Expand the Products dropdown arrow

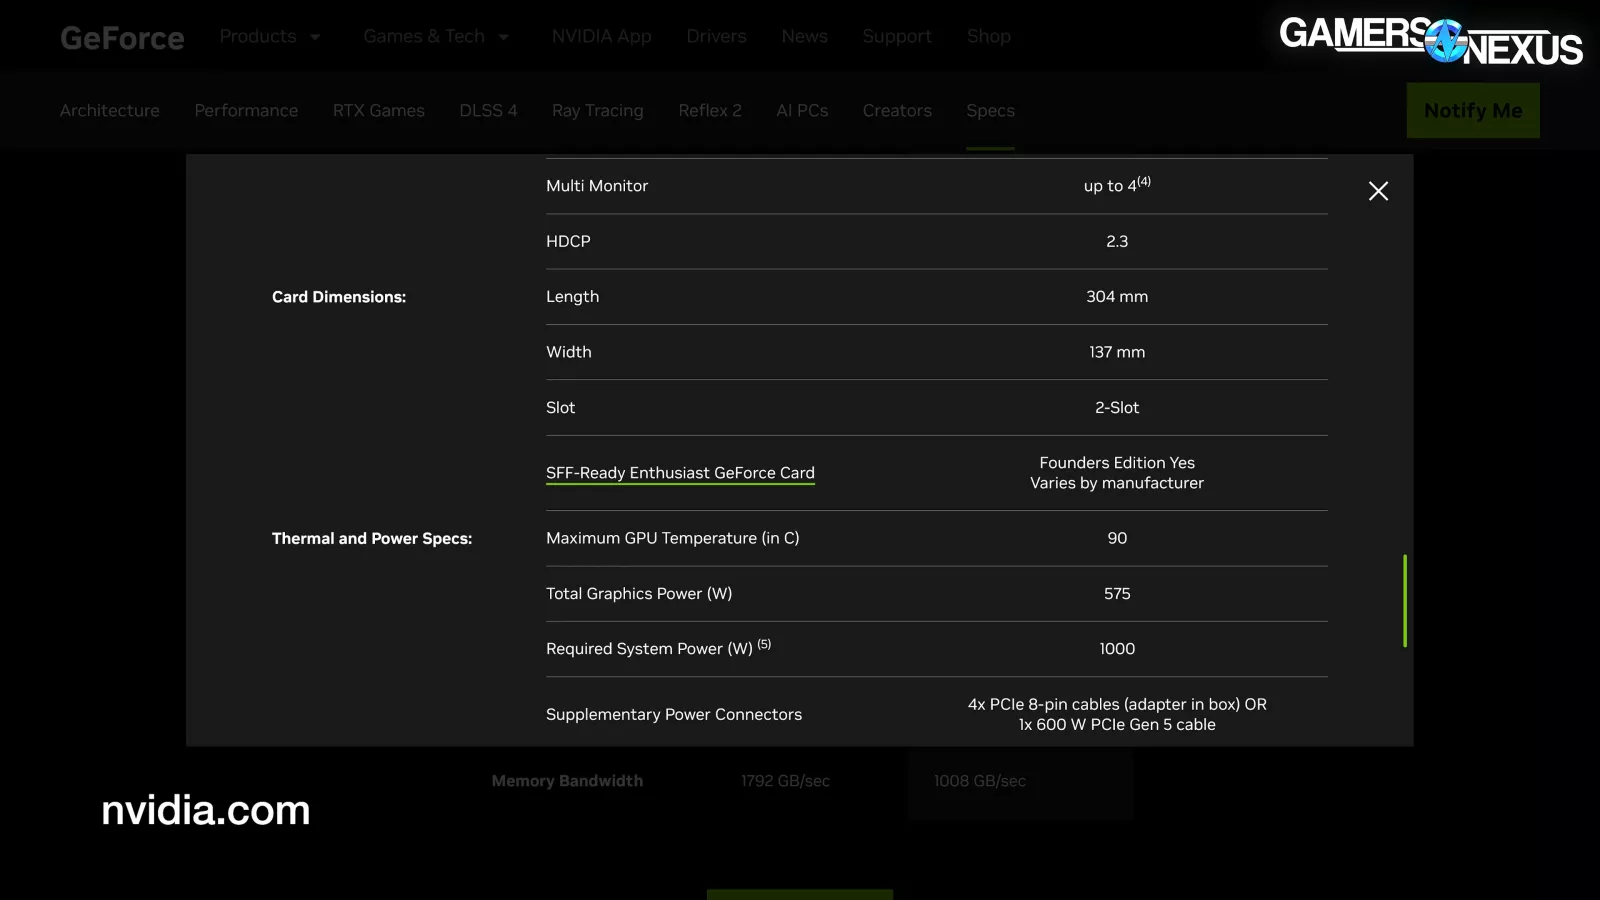point(315,37)
